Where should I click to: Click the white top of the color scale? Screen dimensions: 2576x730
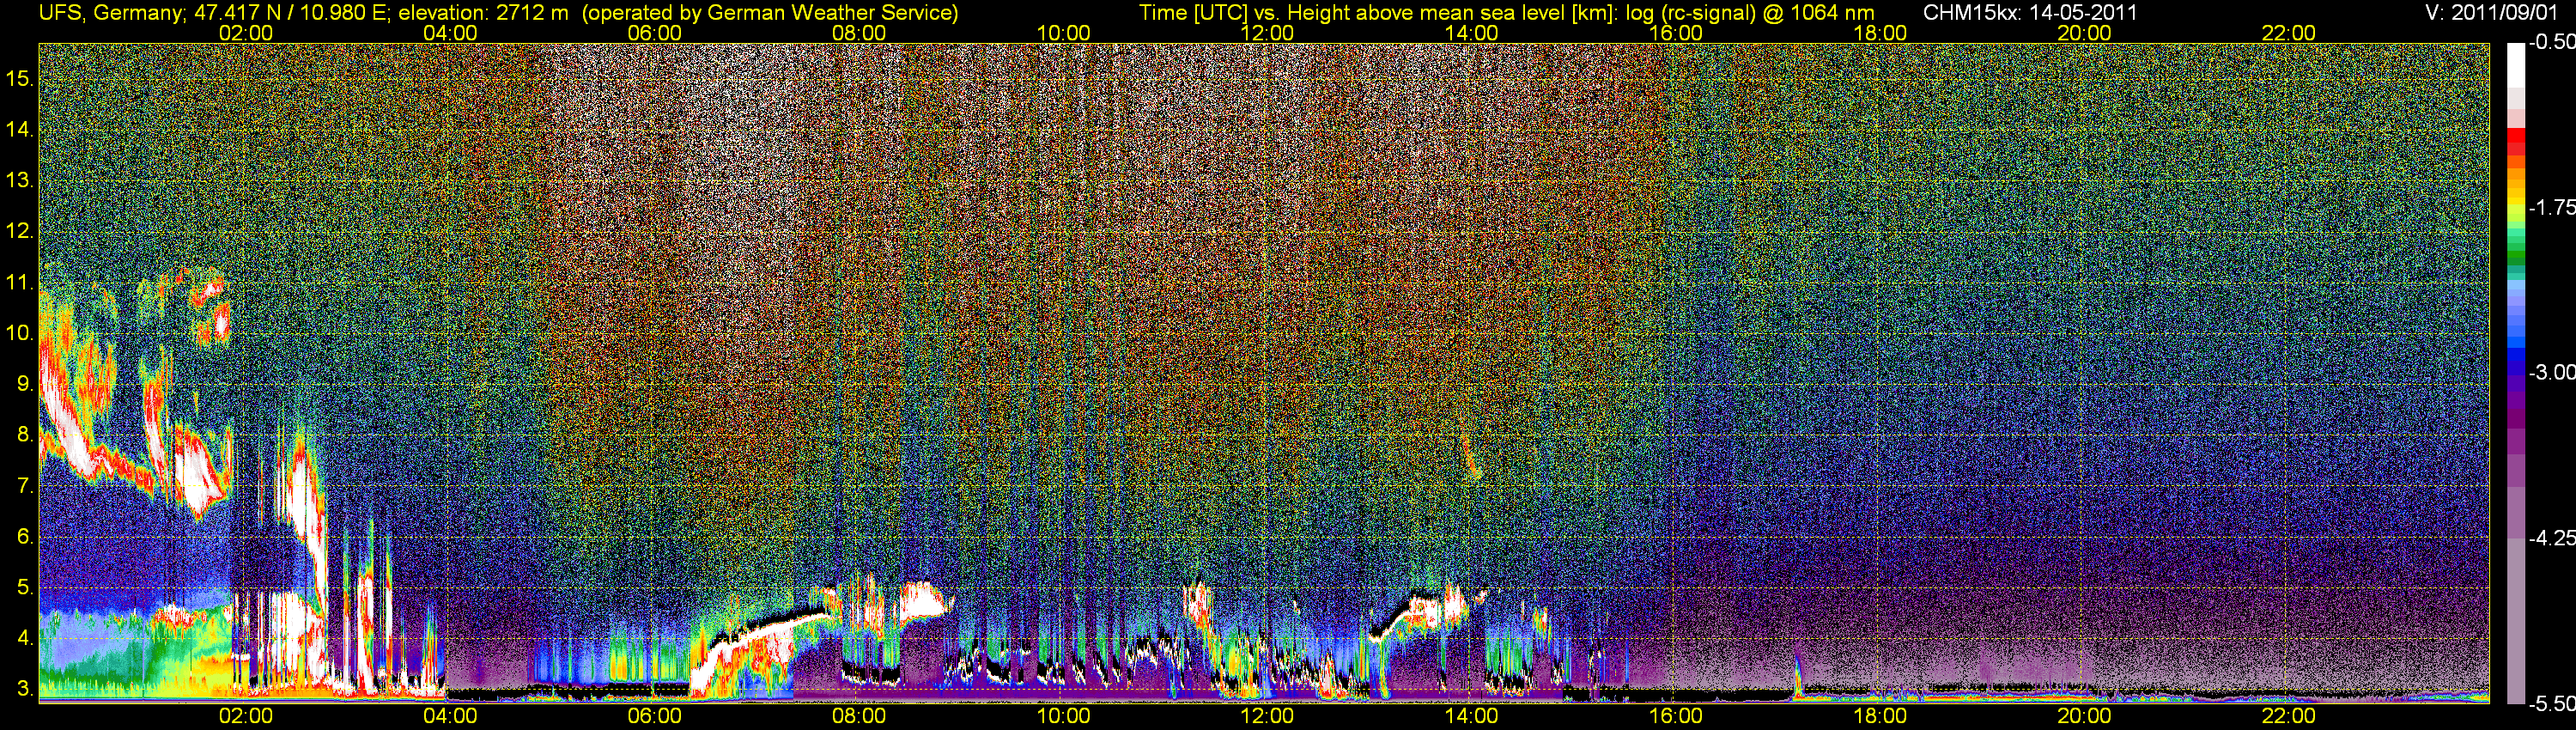click(2516, 65)
